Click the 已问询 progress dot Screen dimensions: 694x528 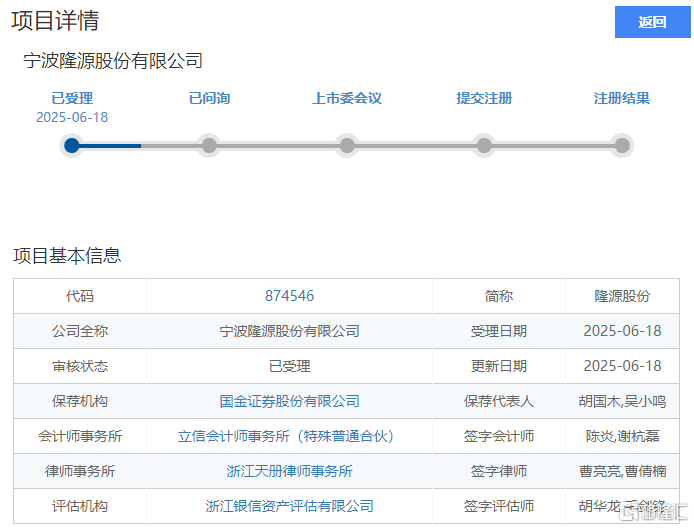[209, 145]
